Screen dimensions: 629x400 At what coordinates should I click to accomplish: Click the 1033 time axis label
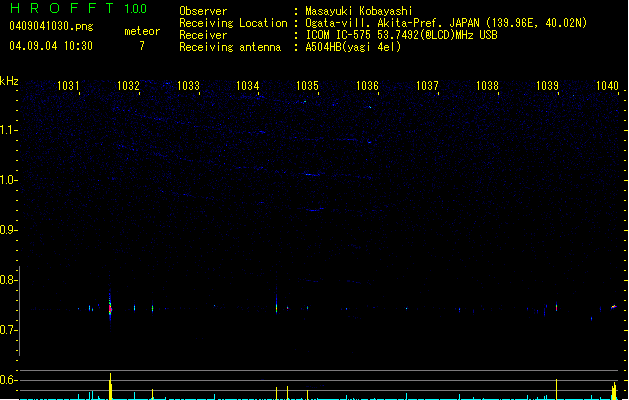(188, 85)
